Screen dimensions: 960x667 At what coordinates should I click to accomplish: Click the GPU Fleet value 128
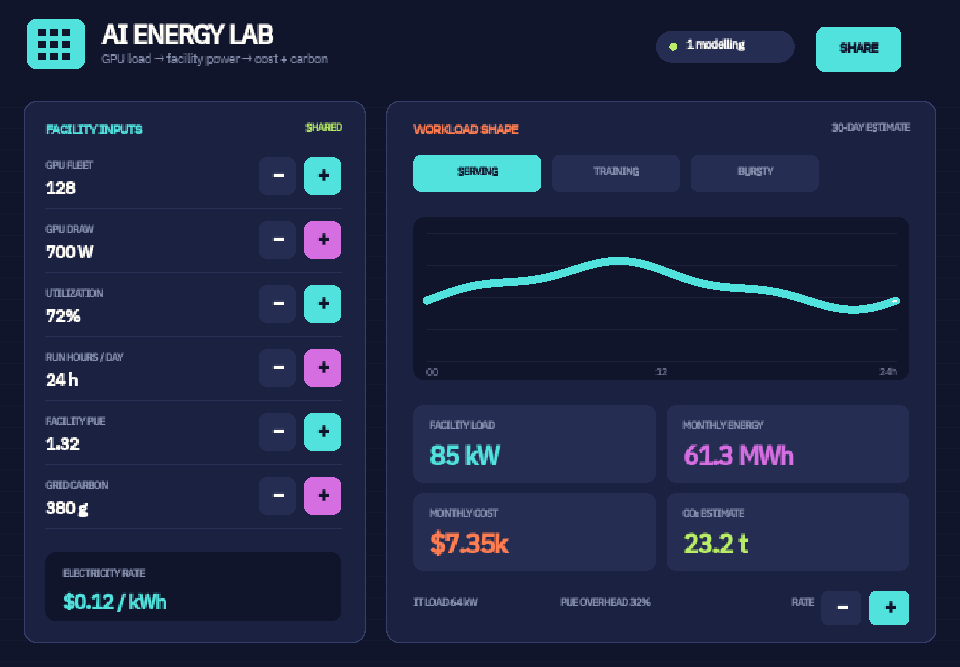click(61, 188)
